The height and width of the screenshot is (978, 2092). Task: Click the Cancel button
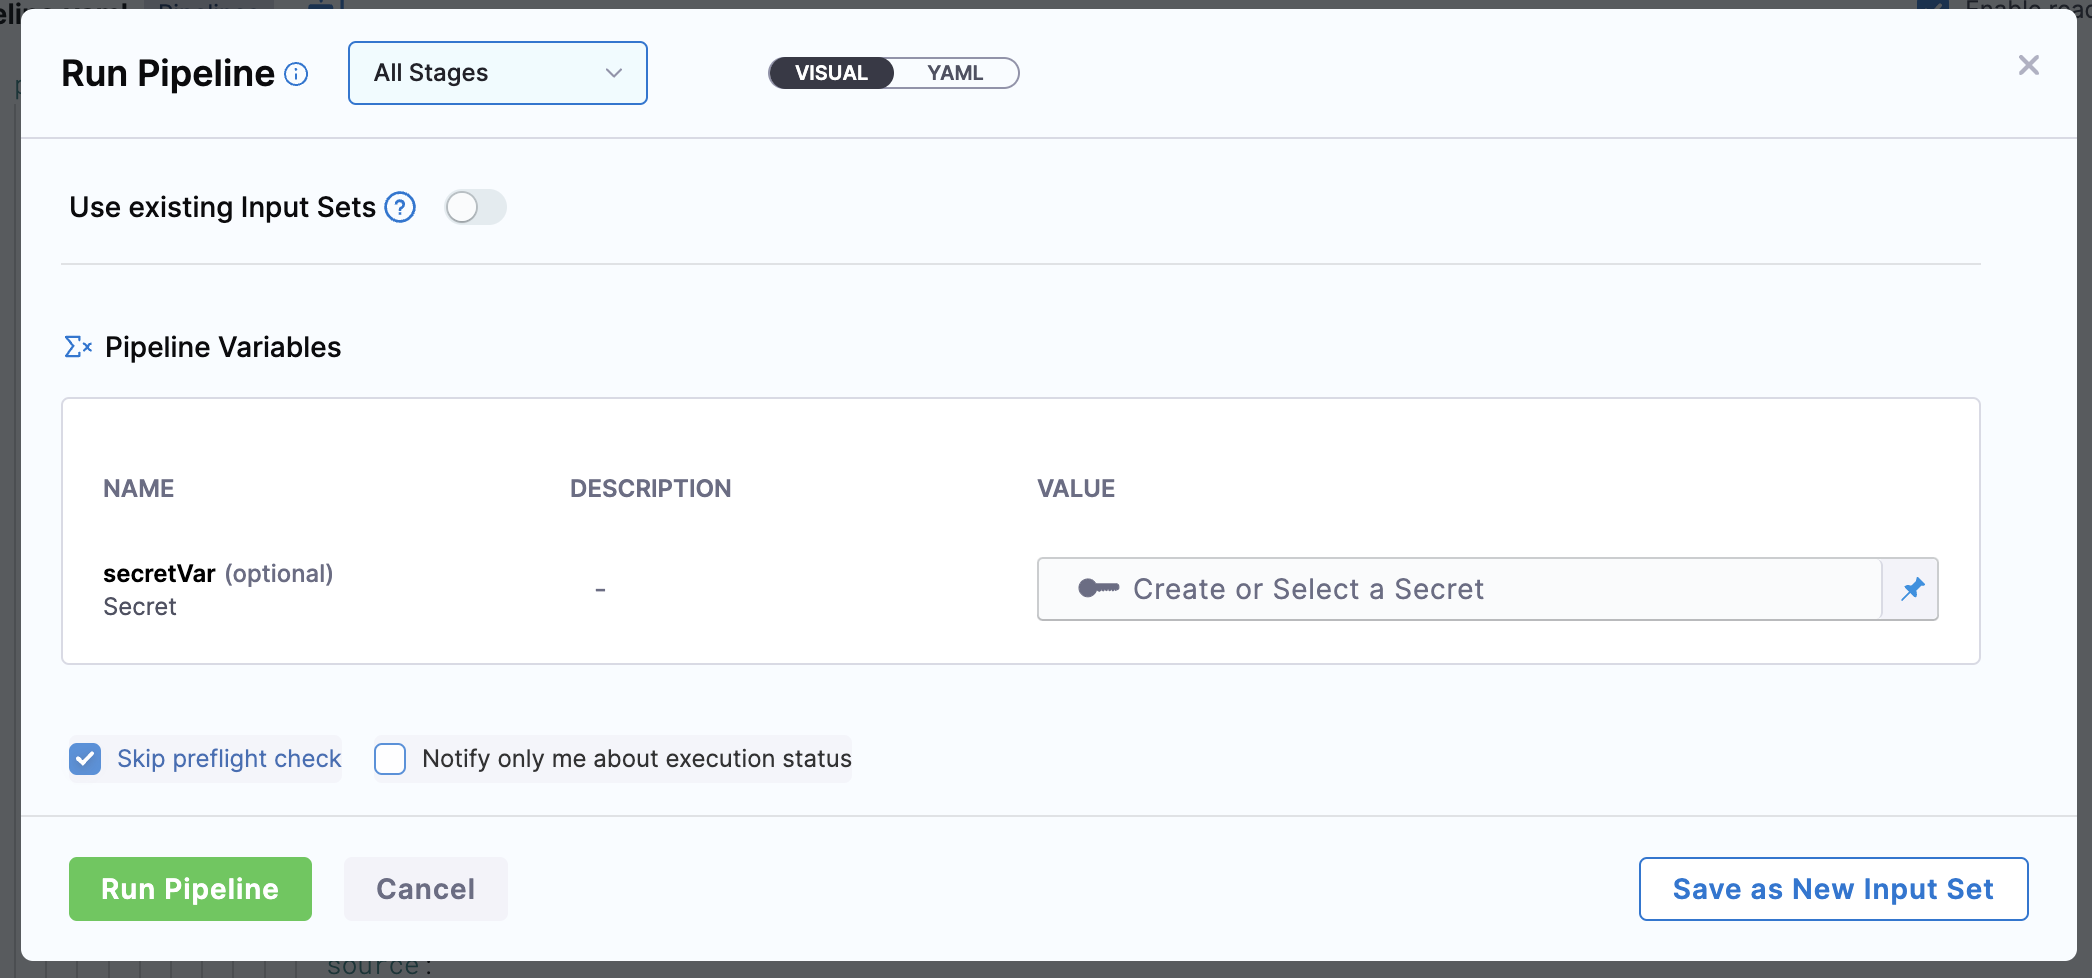425,889
